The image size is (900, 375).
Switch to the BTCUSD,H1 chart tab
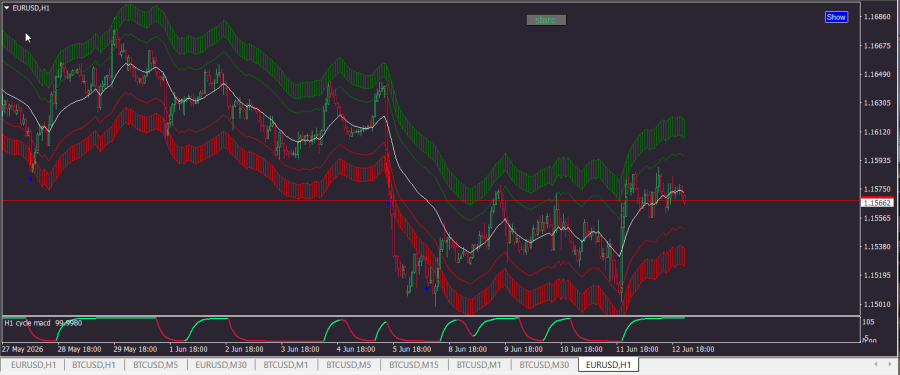tap(94, 365)
